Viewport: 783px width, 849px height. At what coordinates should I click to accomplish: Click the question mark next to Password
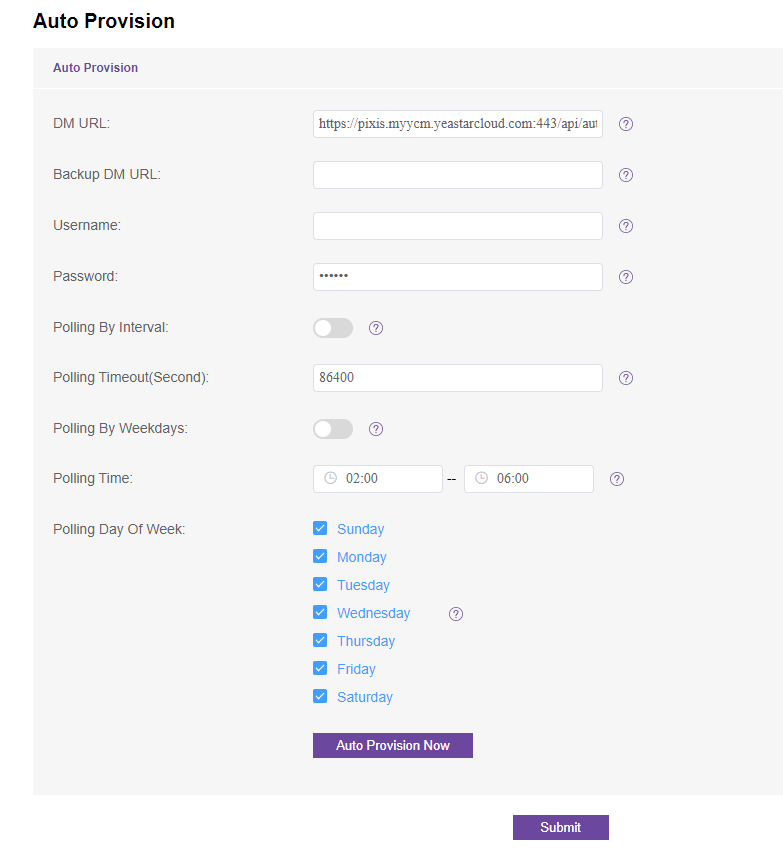(x=625, y=277)
